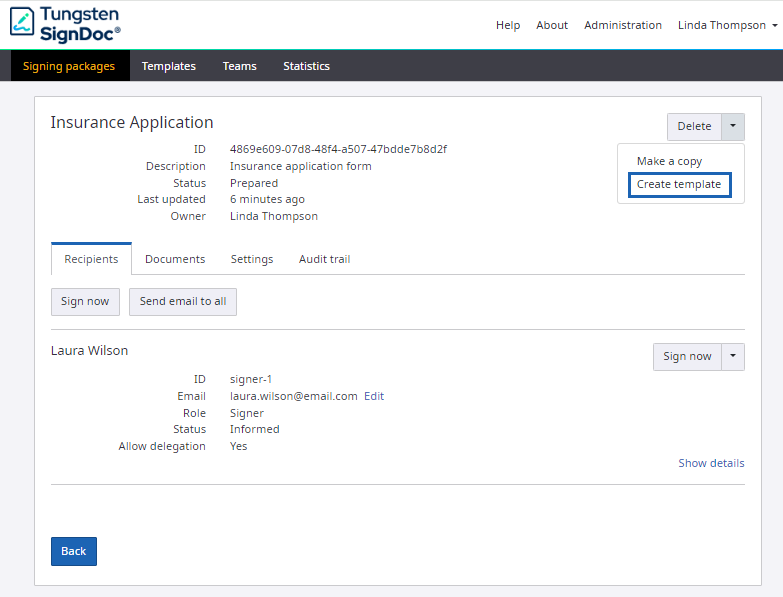Select the Signing packages tab
The image size is (783, 597).
coord(69,66)
